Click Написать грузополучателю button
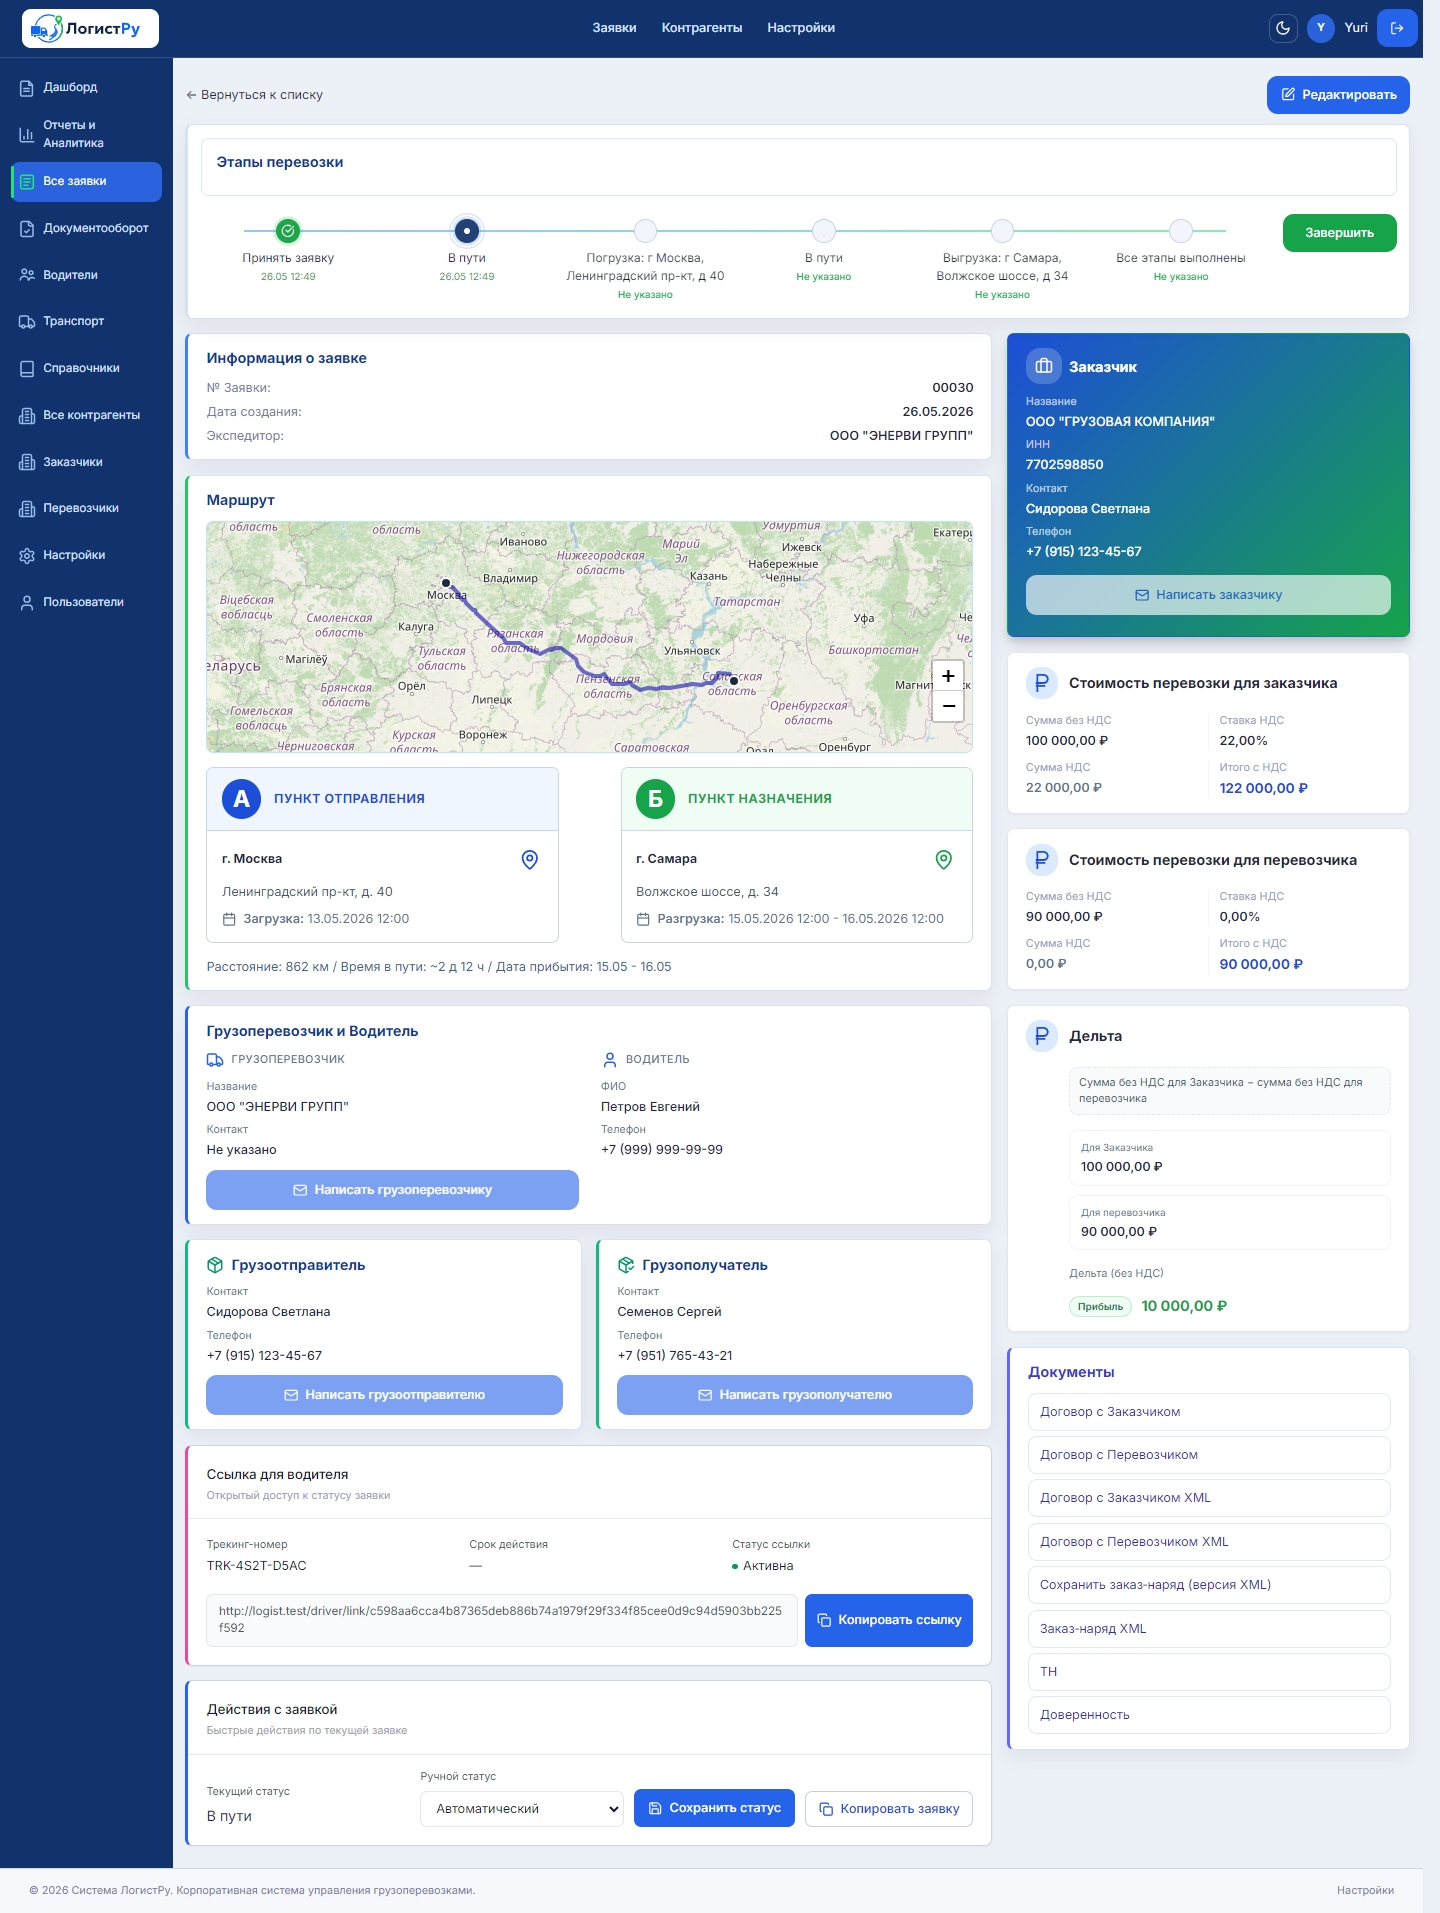Screen dimensions: 1440x1913 click(795, 1395)
